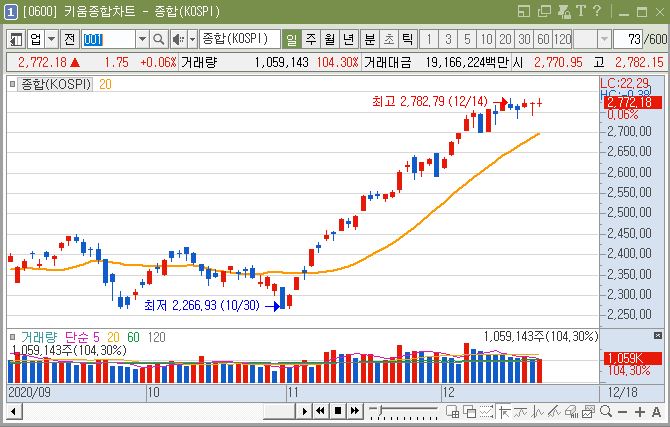Zoom out with the minus icon
670x427 pixels.
click(x=623, y=412)
